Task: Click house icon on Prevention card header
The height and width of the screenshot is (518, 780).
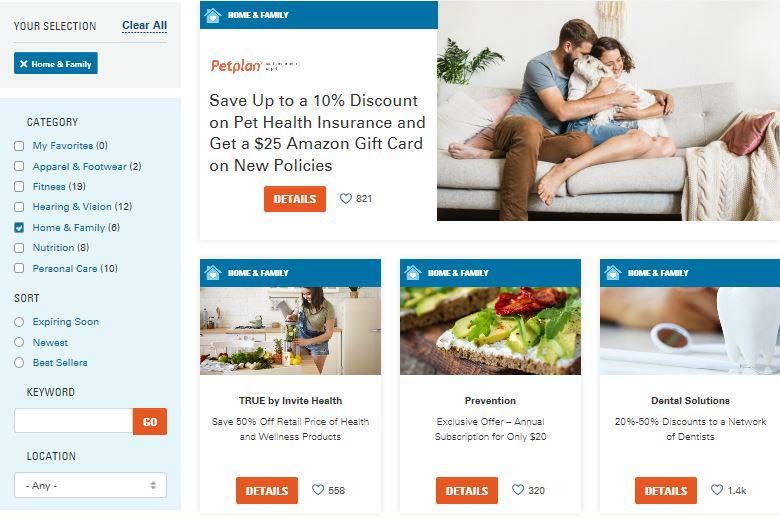Action: click(413, 273)
